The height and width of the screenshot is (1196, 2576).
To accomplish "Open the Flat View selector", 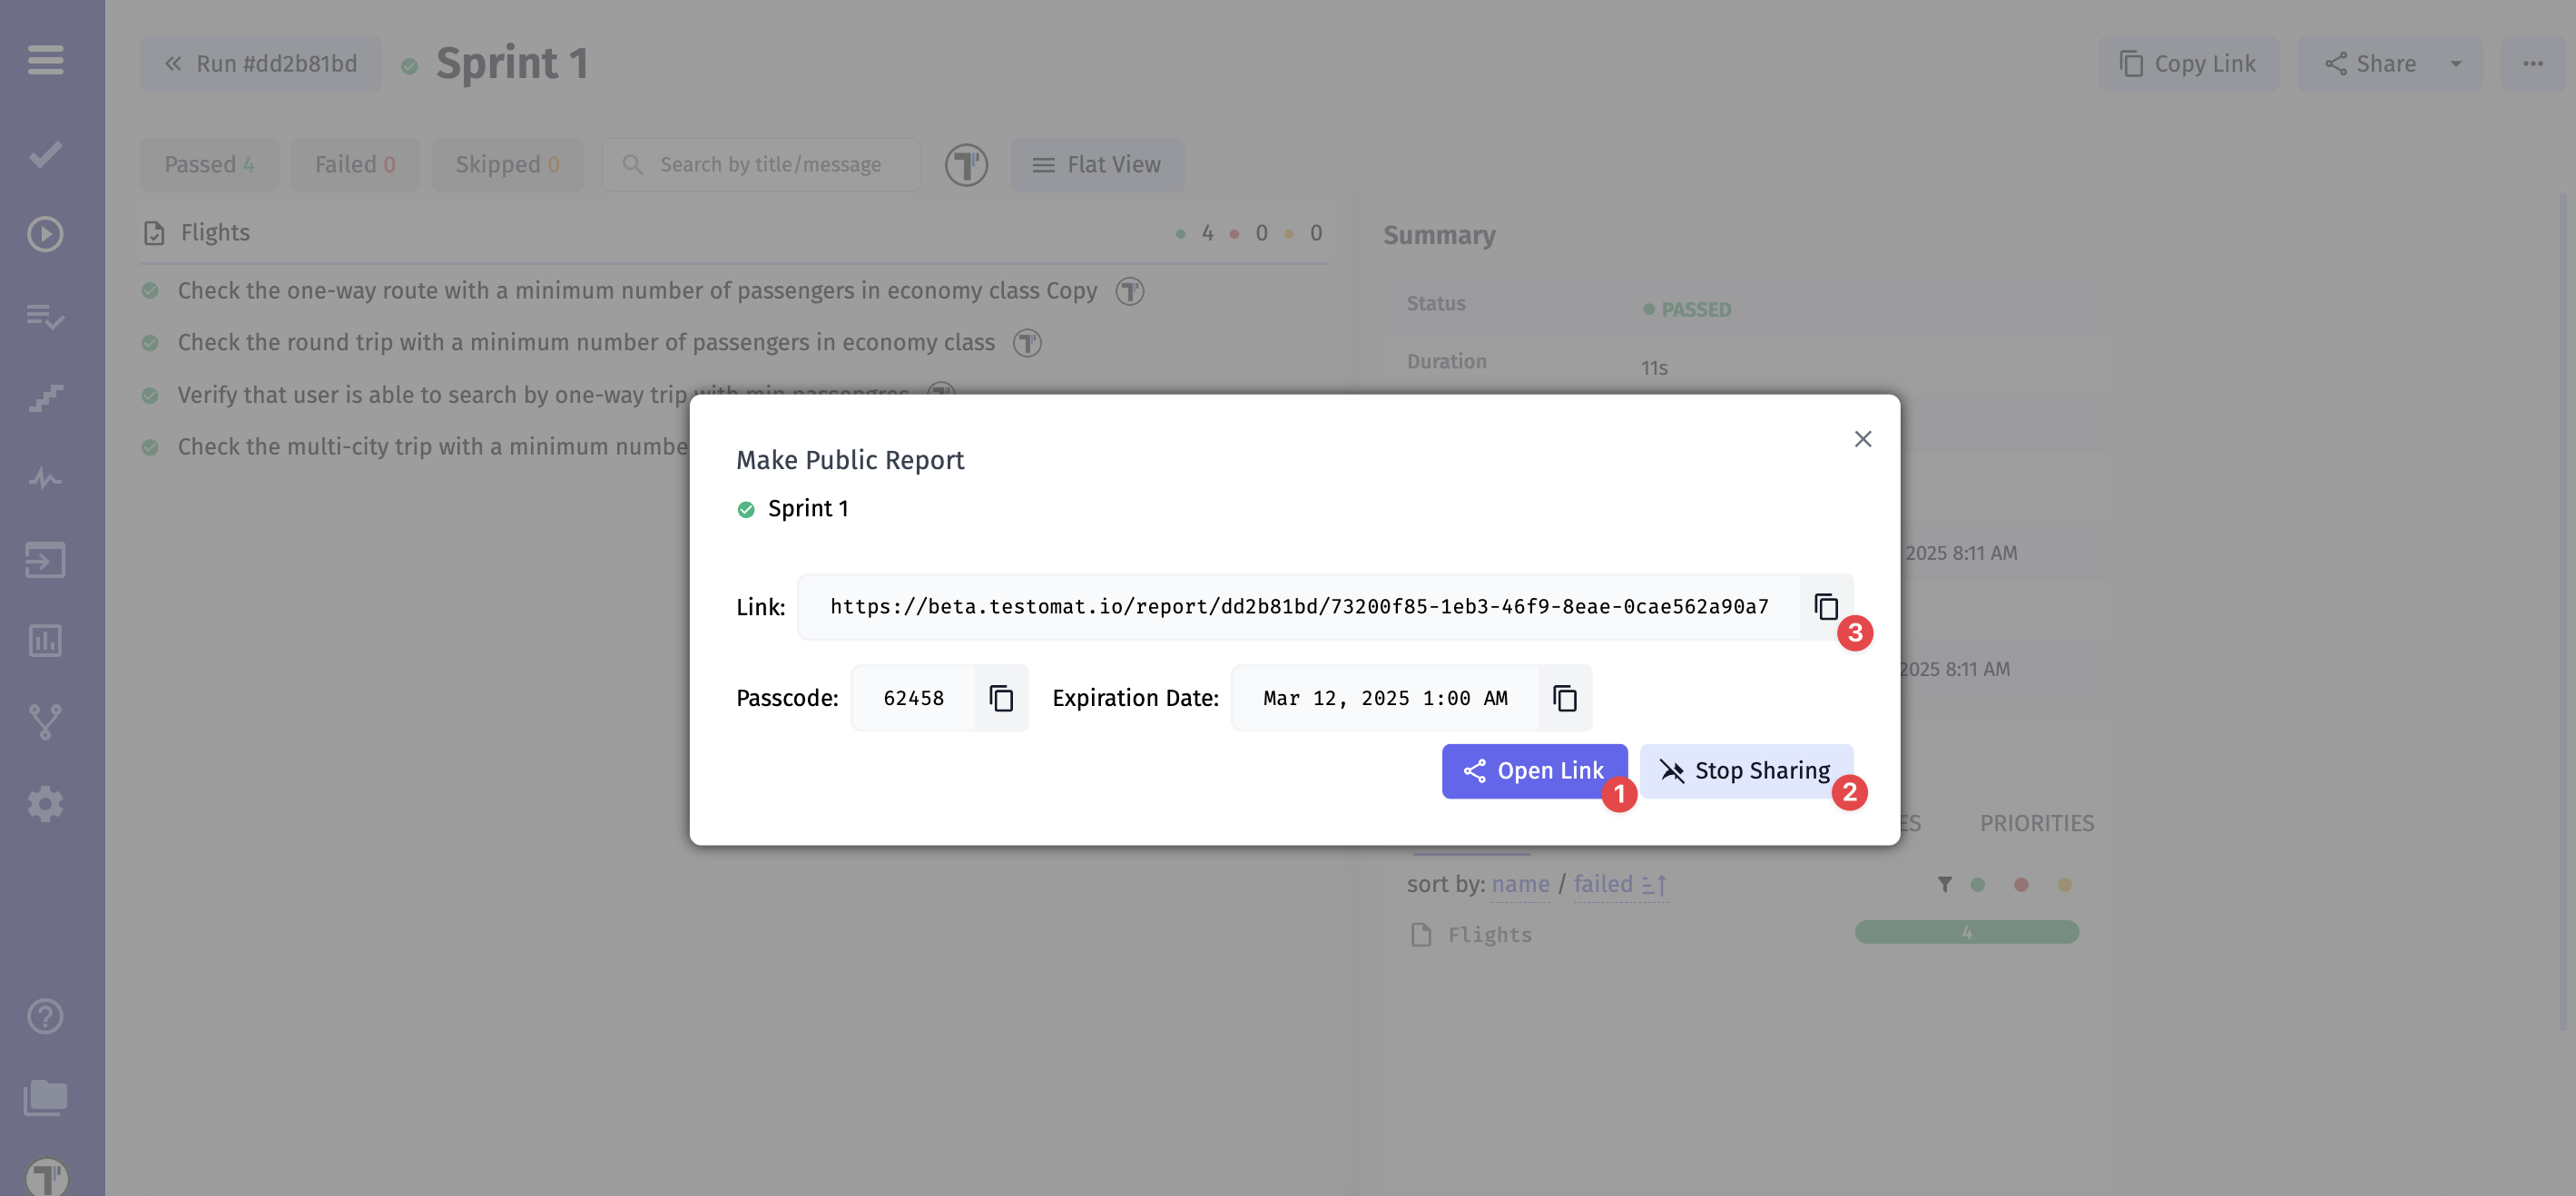I will 1097,164.
